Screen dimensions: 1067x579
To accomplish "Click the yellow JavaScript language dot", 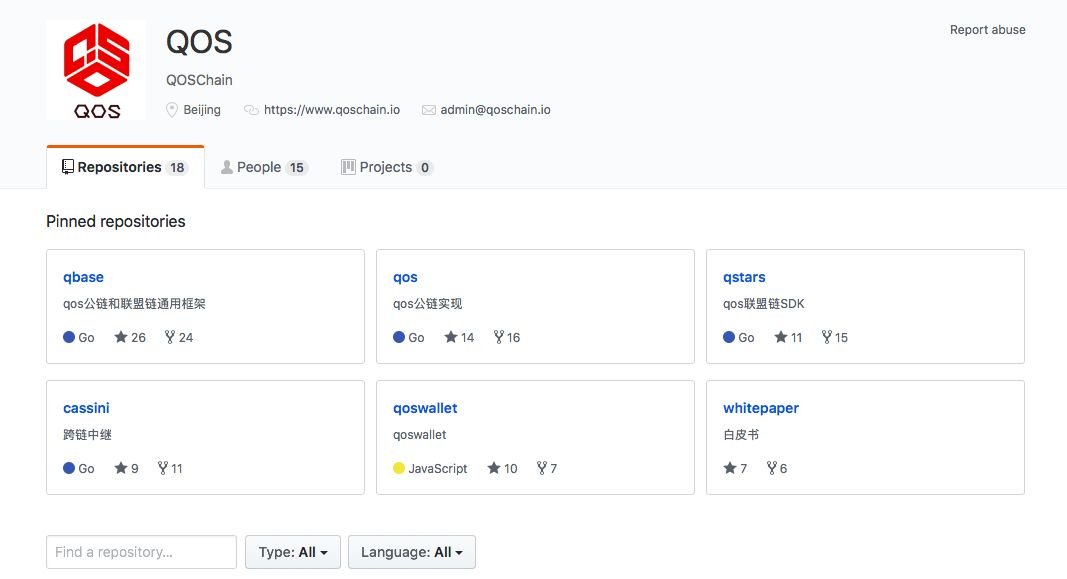I will click(x=399, y=467).
